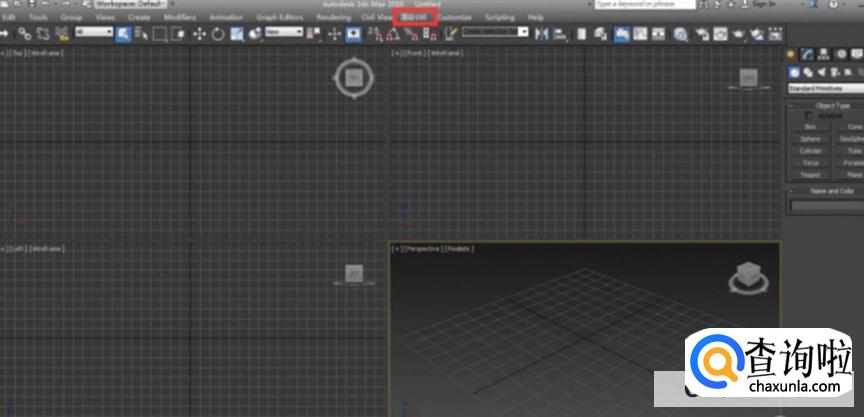This screenshot has height=417, width=864.
Task: Activate the Select and Place tool
Action: (255, 34)
